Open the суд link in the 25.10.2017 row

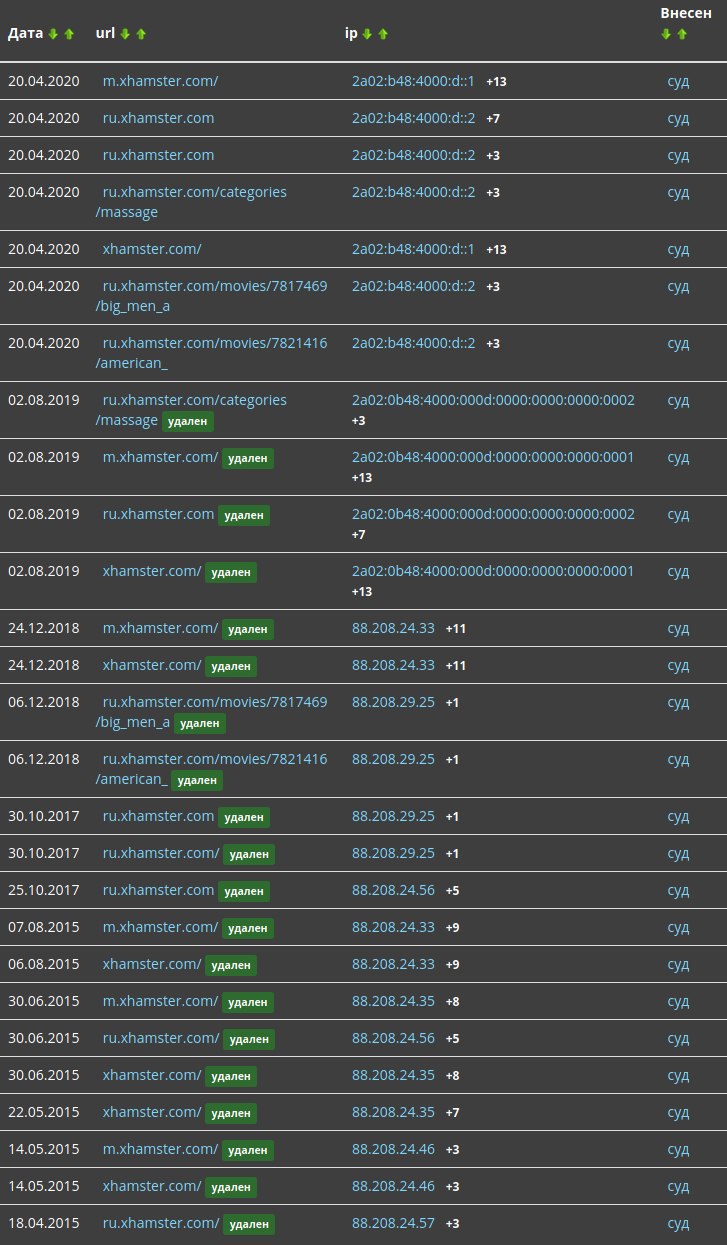pyautogui.click(x=678, y=891)
